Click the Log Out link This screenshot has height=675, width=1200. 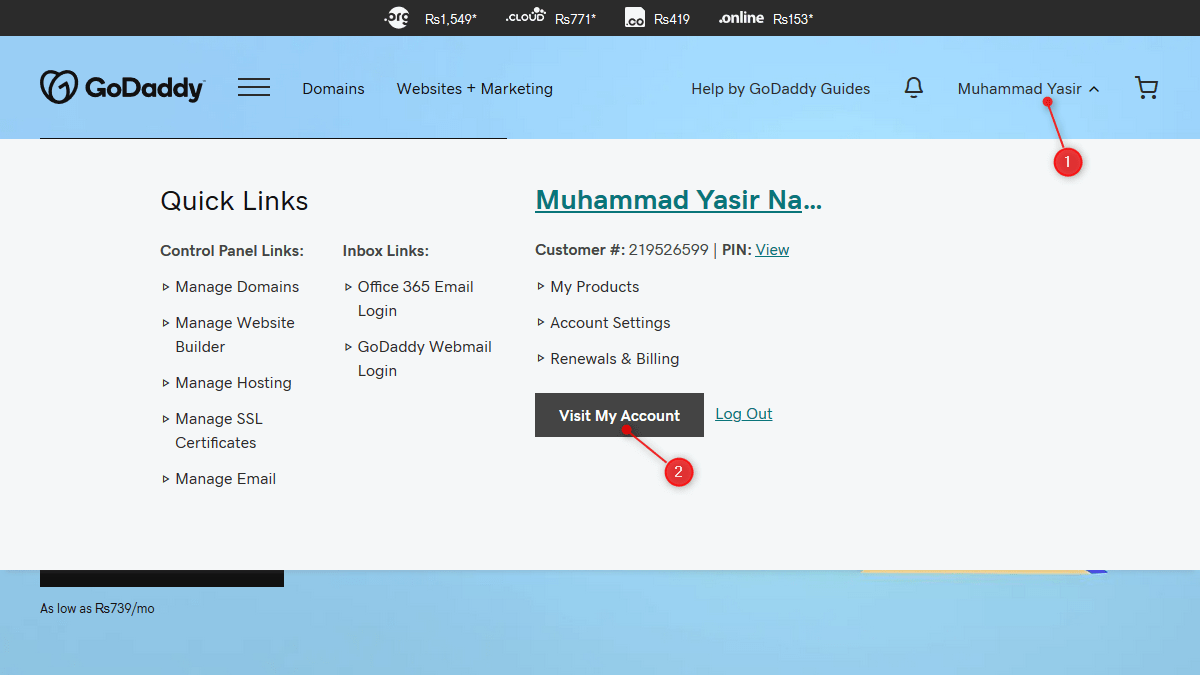pos(744,414)
